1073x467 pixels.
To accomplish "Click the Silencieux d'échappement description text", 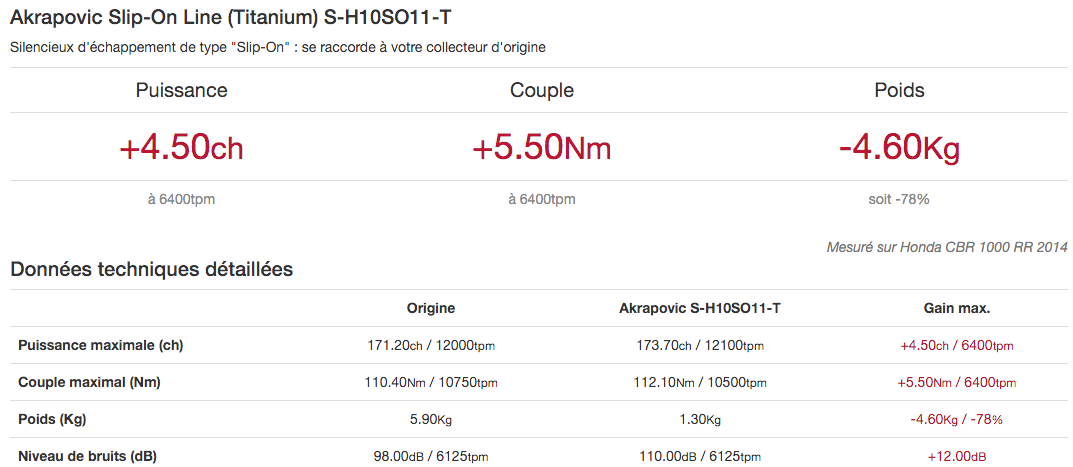I will click(x=278, y=48).
